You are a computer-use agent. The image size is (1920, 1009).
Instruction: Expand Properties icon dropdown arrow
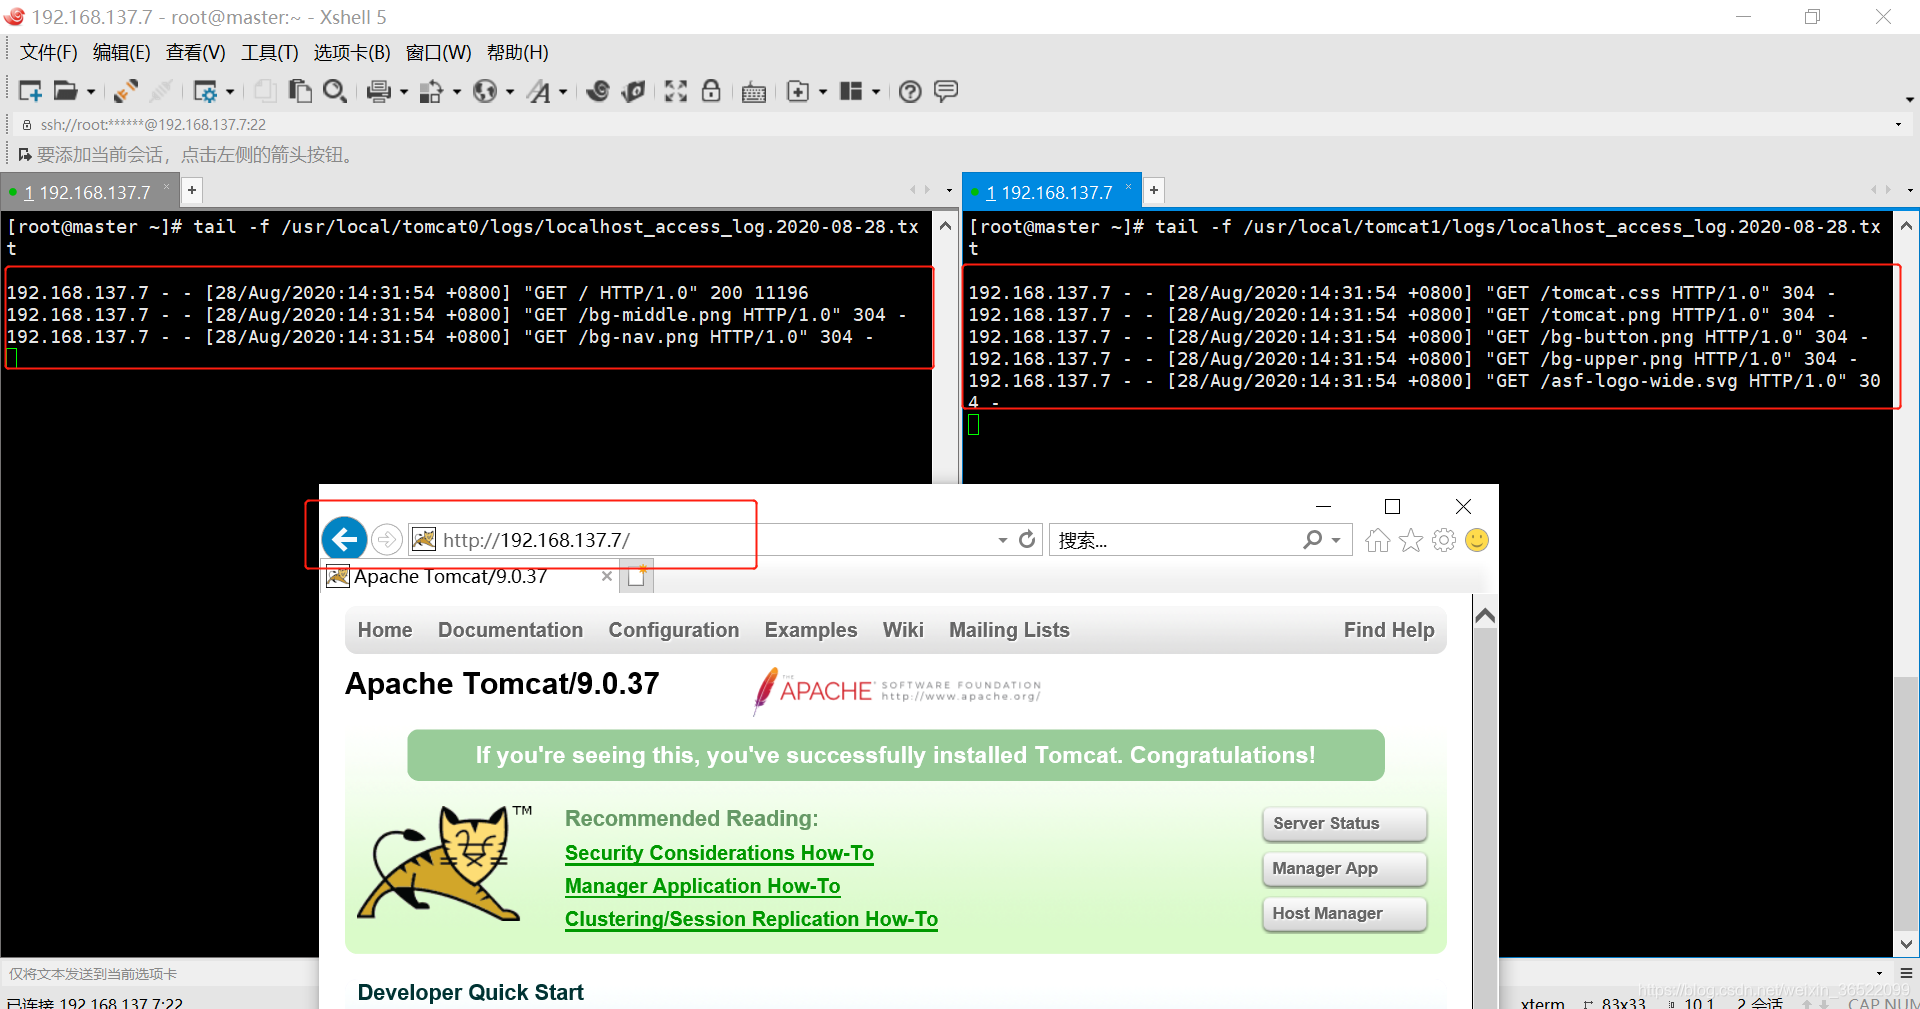230,92
